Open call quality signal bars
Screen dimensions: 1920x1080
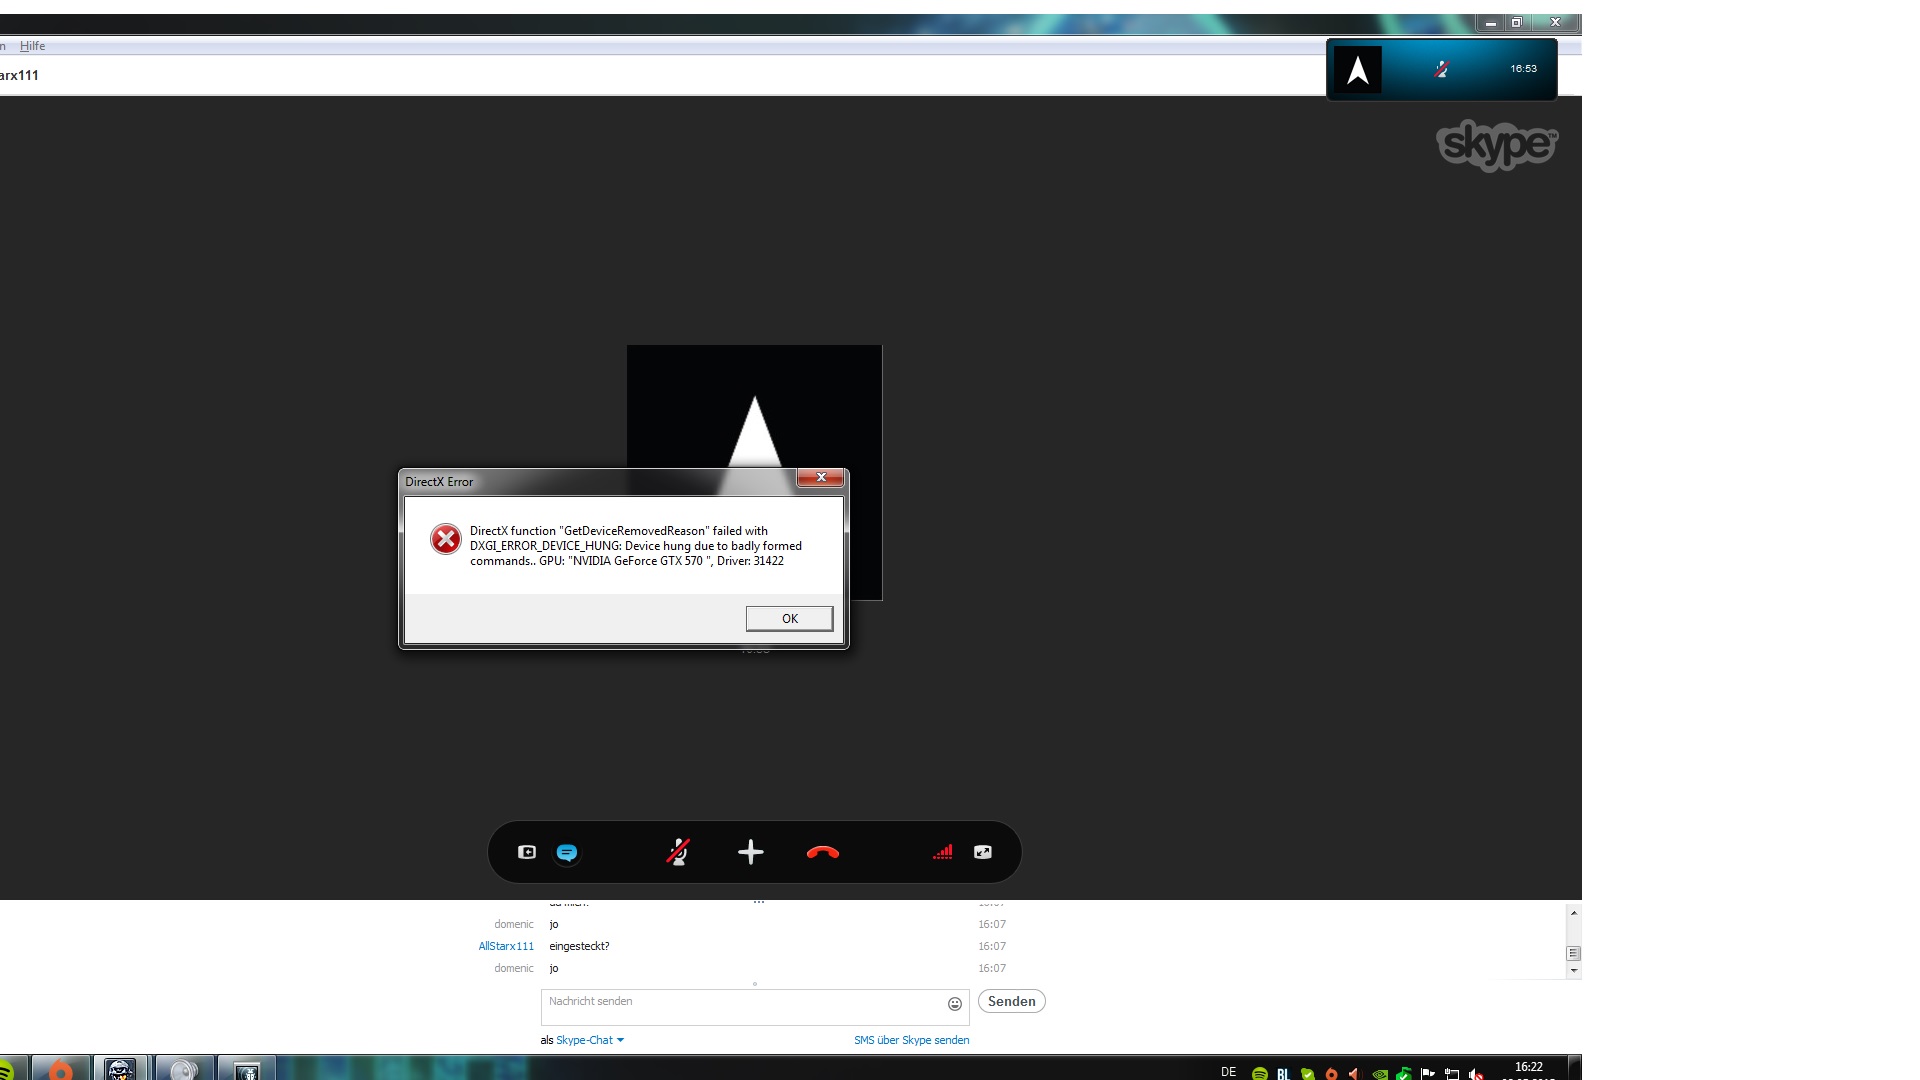942,852
